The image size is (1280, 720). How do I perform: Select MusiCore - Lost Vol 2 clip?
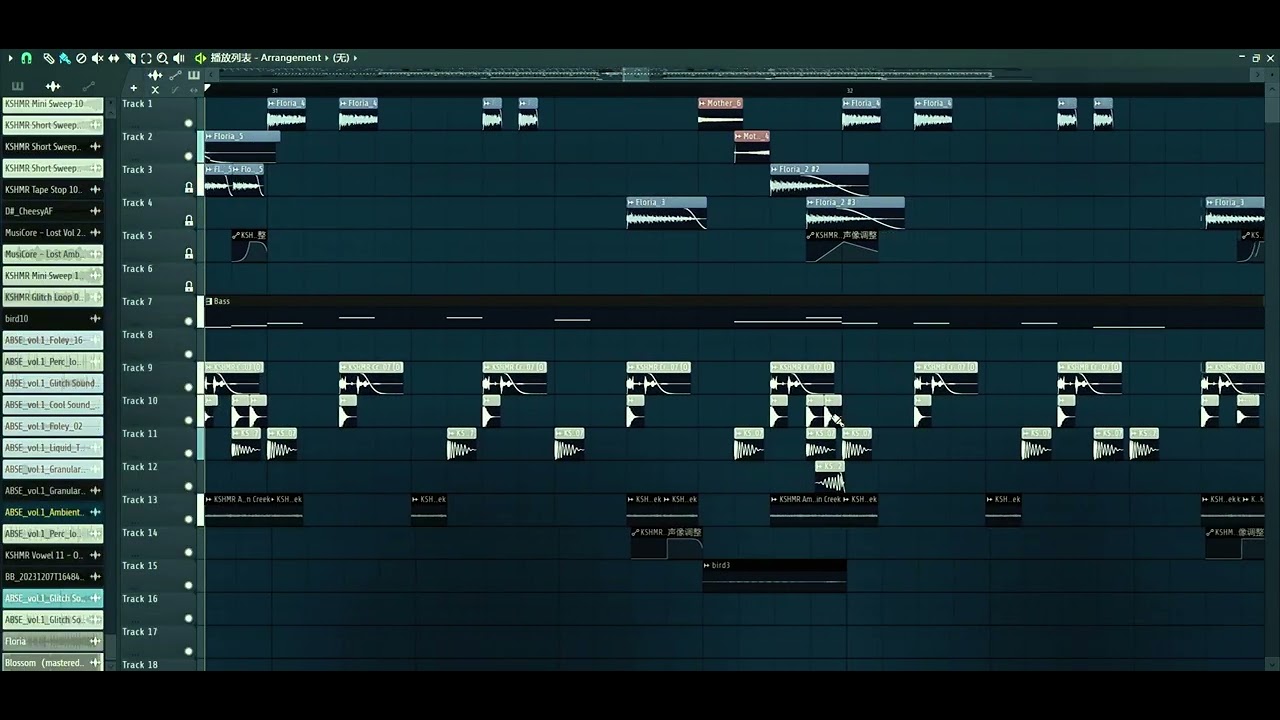[x=53, y=233]
